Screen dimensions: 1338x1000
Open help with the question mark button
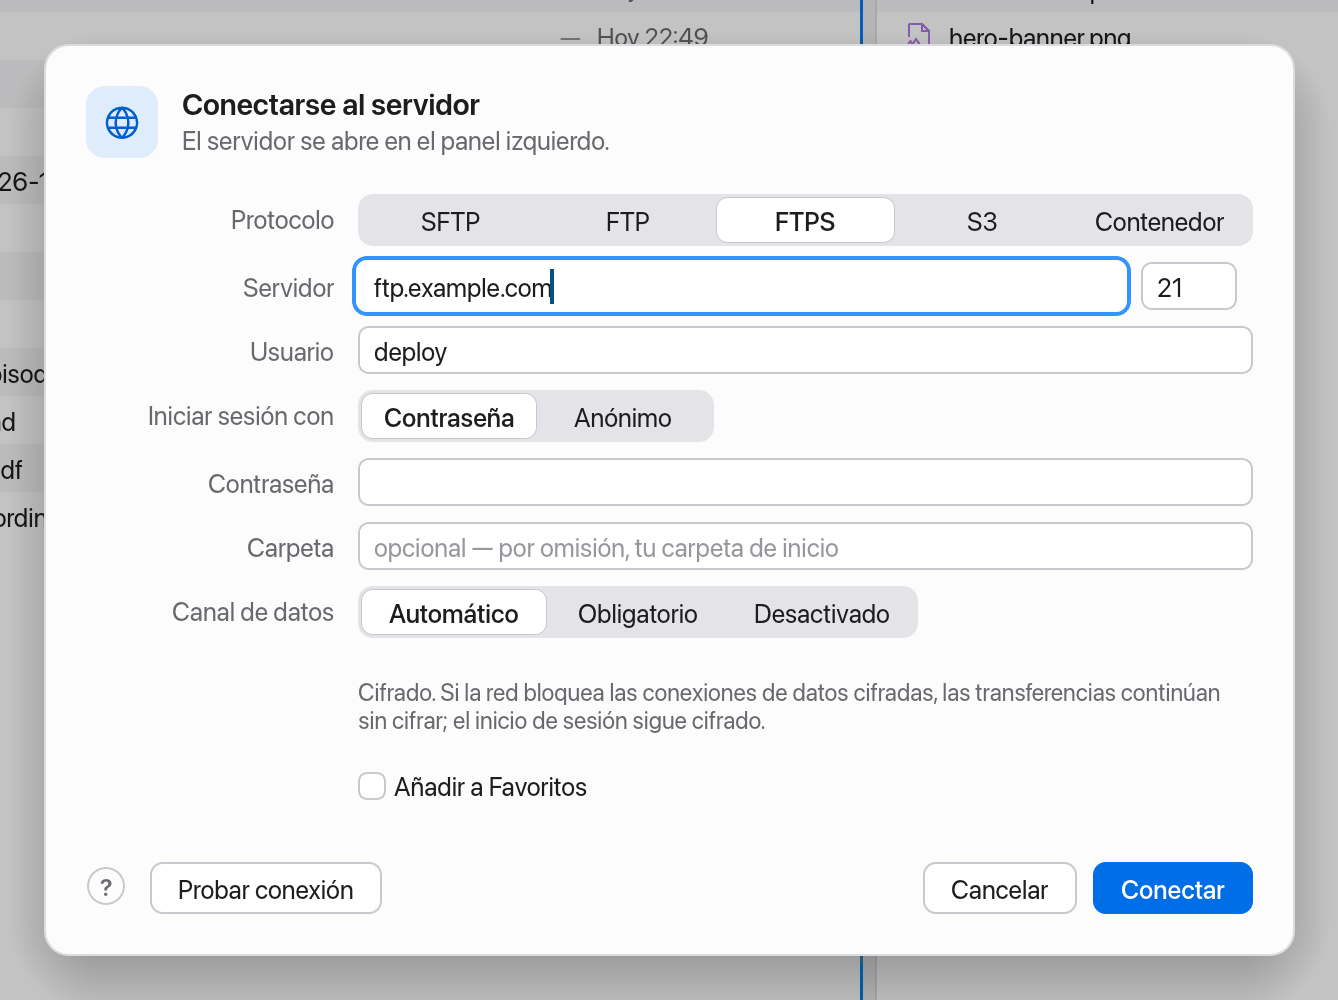(x=106, y=886)
